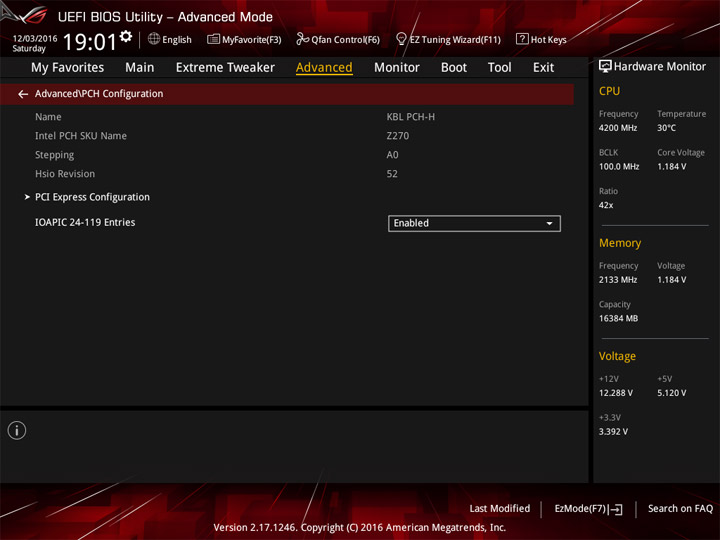Click CPU temperature 30°C value
The image size is (720, 540).
666,128
